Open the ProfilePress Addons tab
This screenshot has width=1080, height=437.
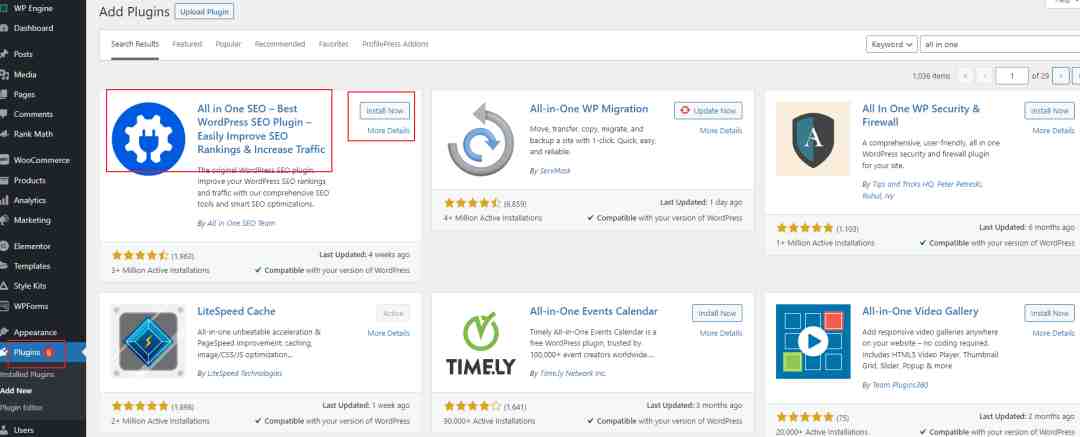[395, 44]
